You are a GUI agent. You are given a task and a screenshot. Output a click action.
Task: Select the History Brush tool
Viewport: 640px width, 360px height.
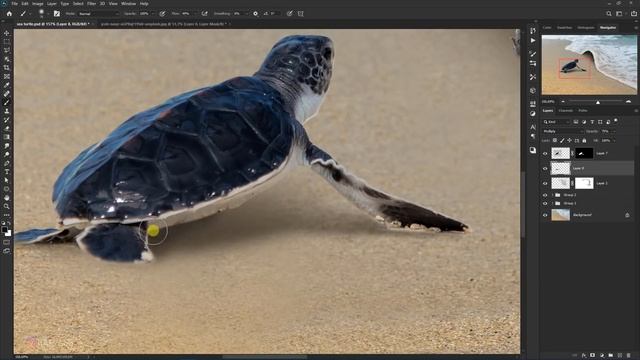click(x=7, y=120)
